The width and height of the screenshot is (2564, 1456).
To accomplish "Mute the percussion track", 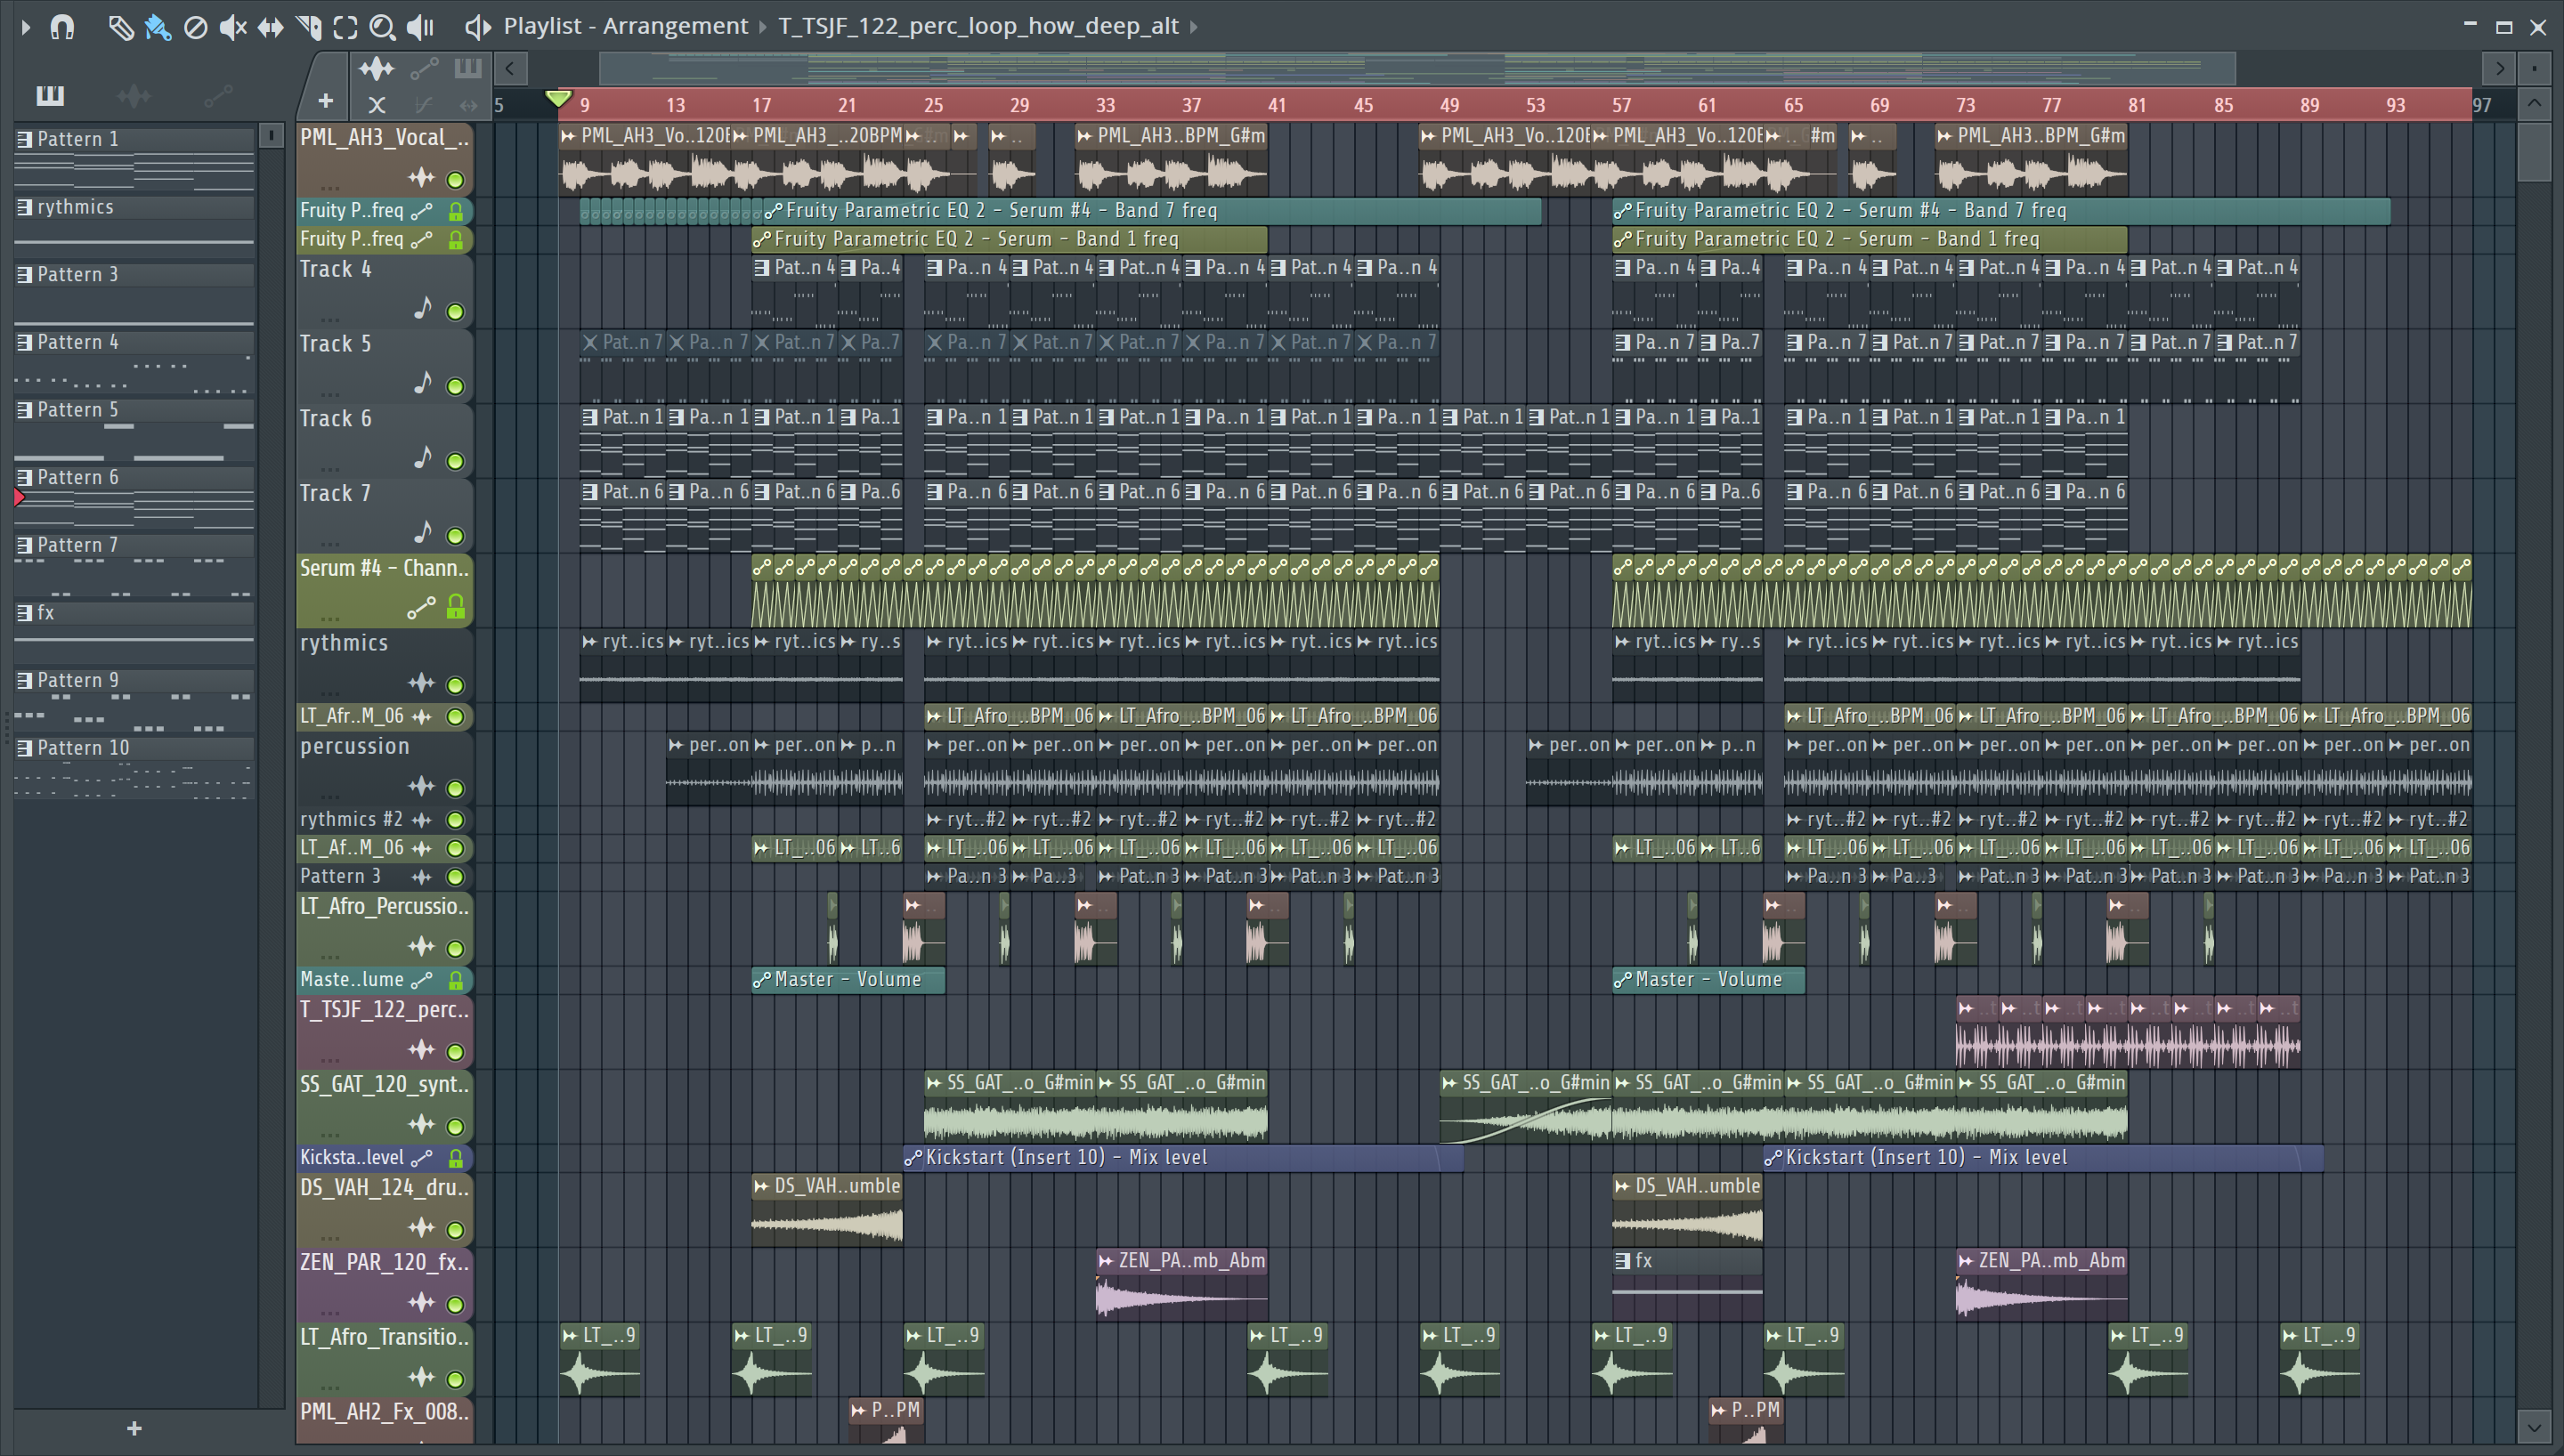I will (455, 788).
